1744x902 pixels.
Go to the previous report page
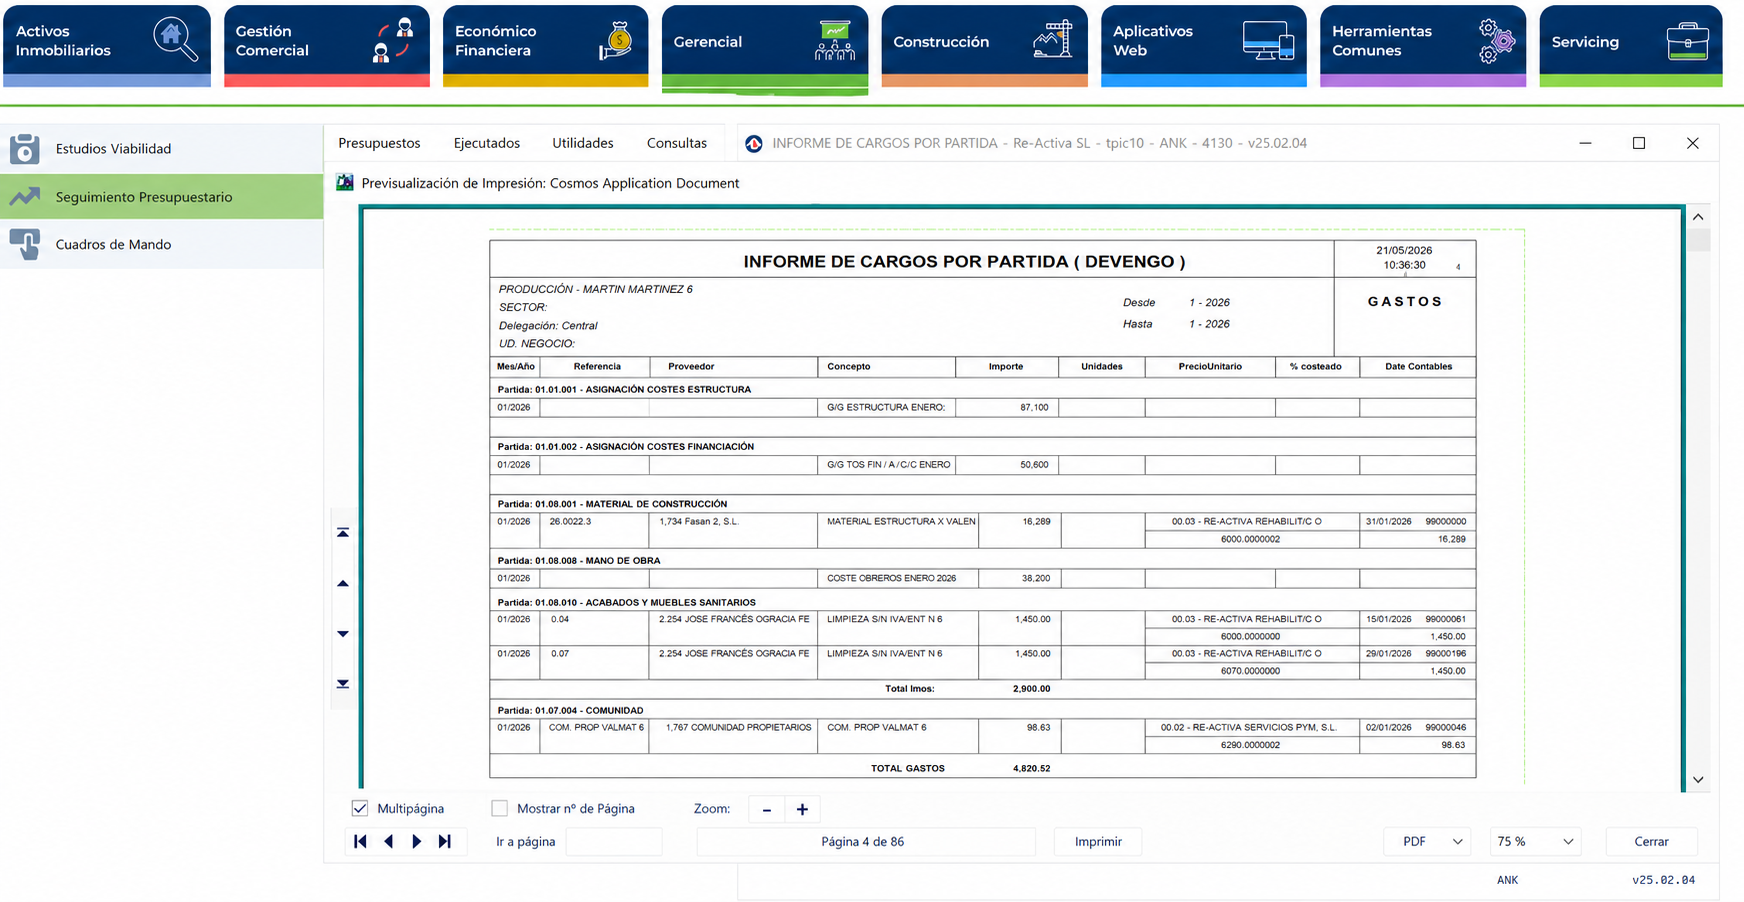[389, 842]
